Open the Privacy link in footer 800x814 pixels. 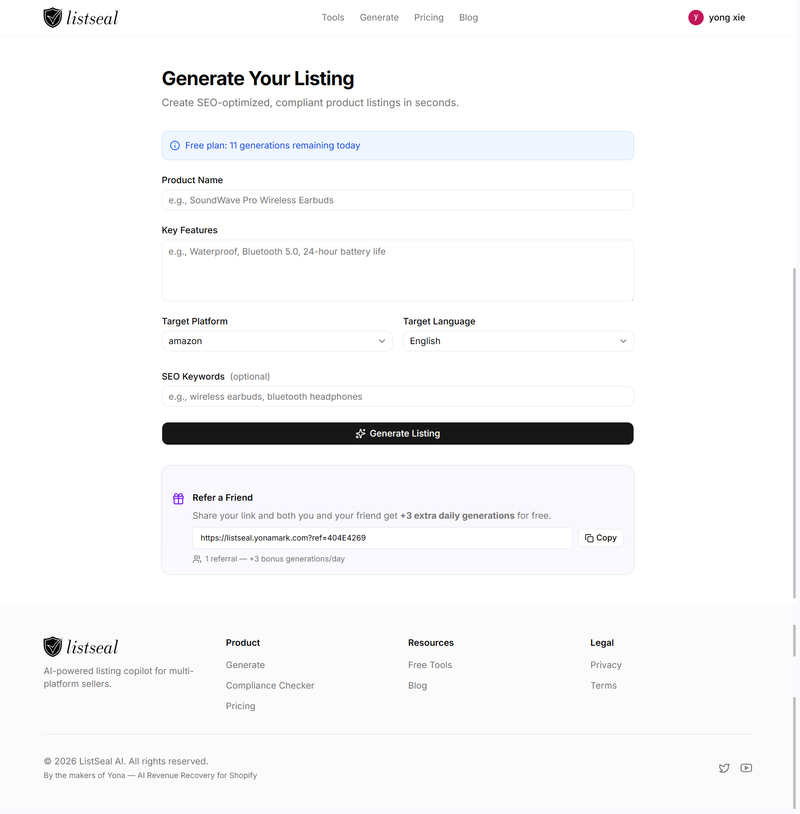click(x=606, y=665)
